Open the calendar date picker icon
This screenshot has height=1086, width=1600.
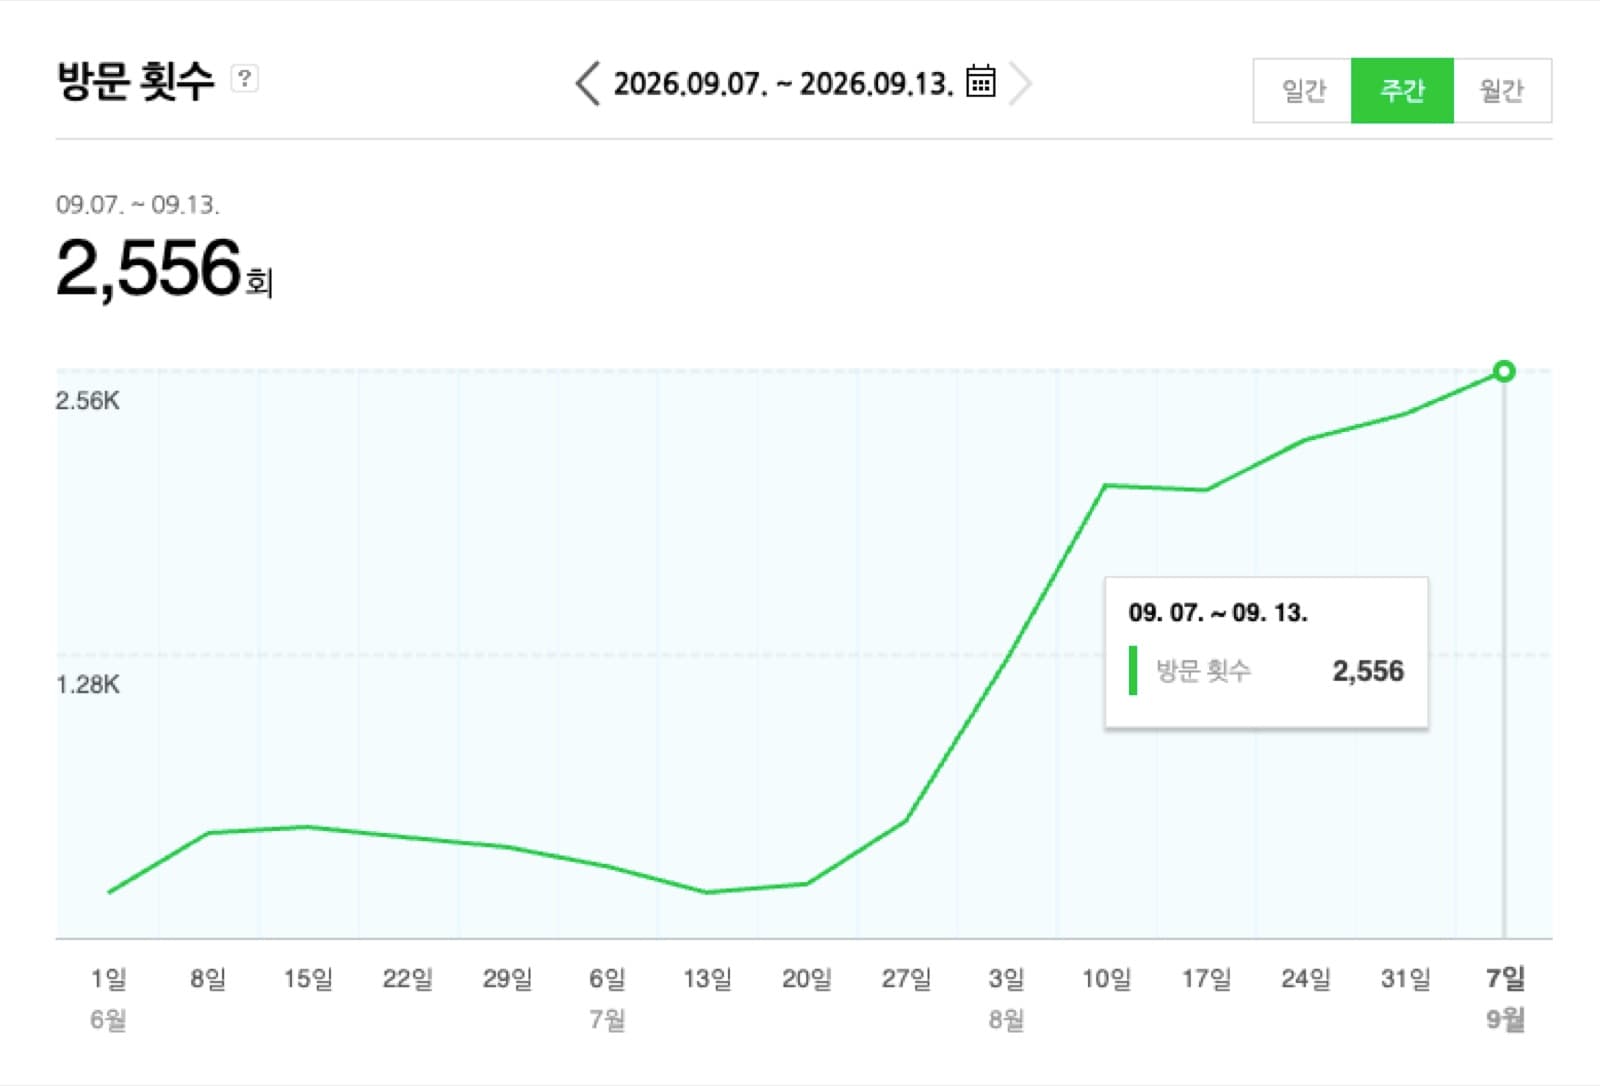pyautogui.click(x=981, y=81)
